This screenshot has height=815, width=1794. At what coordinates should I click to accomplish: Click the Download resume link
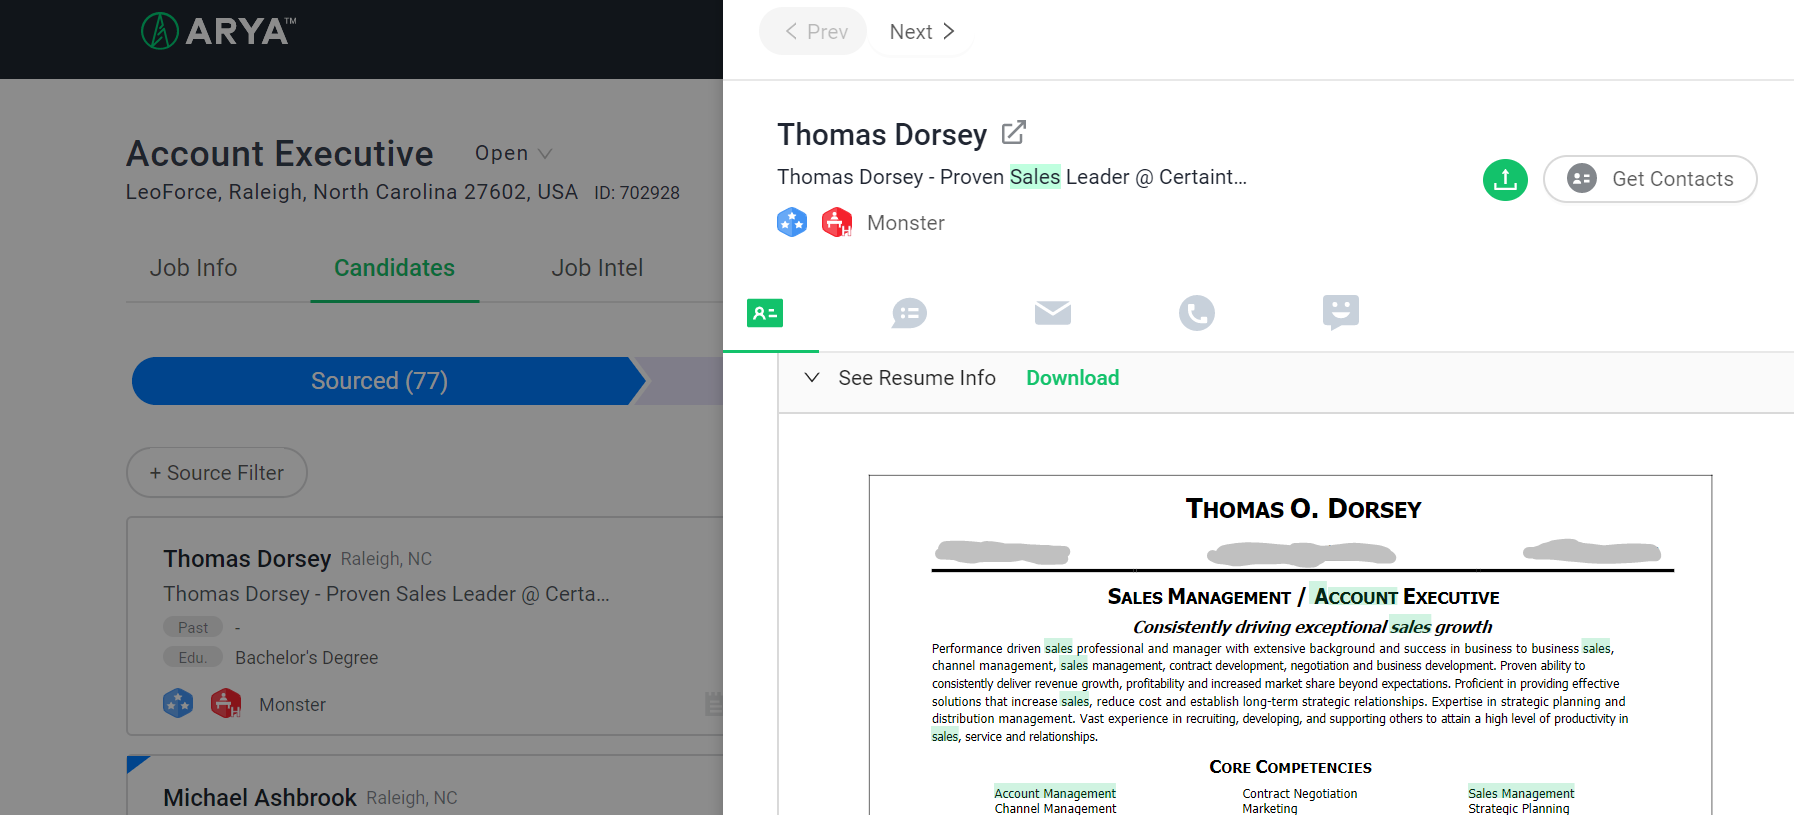pyautogui.click(x=1072, y=378)
